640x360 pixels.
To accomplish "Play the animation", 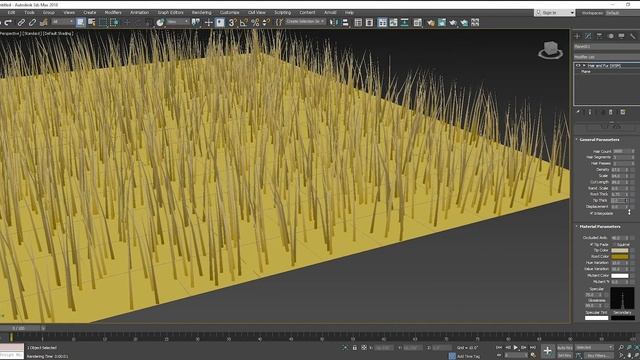I will coord(516,347).
